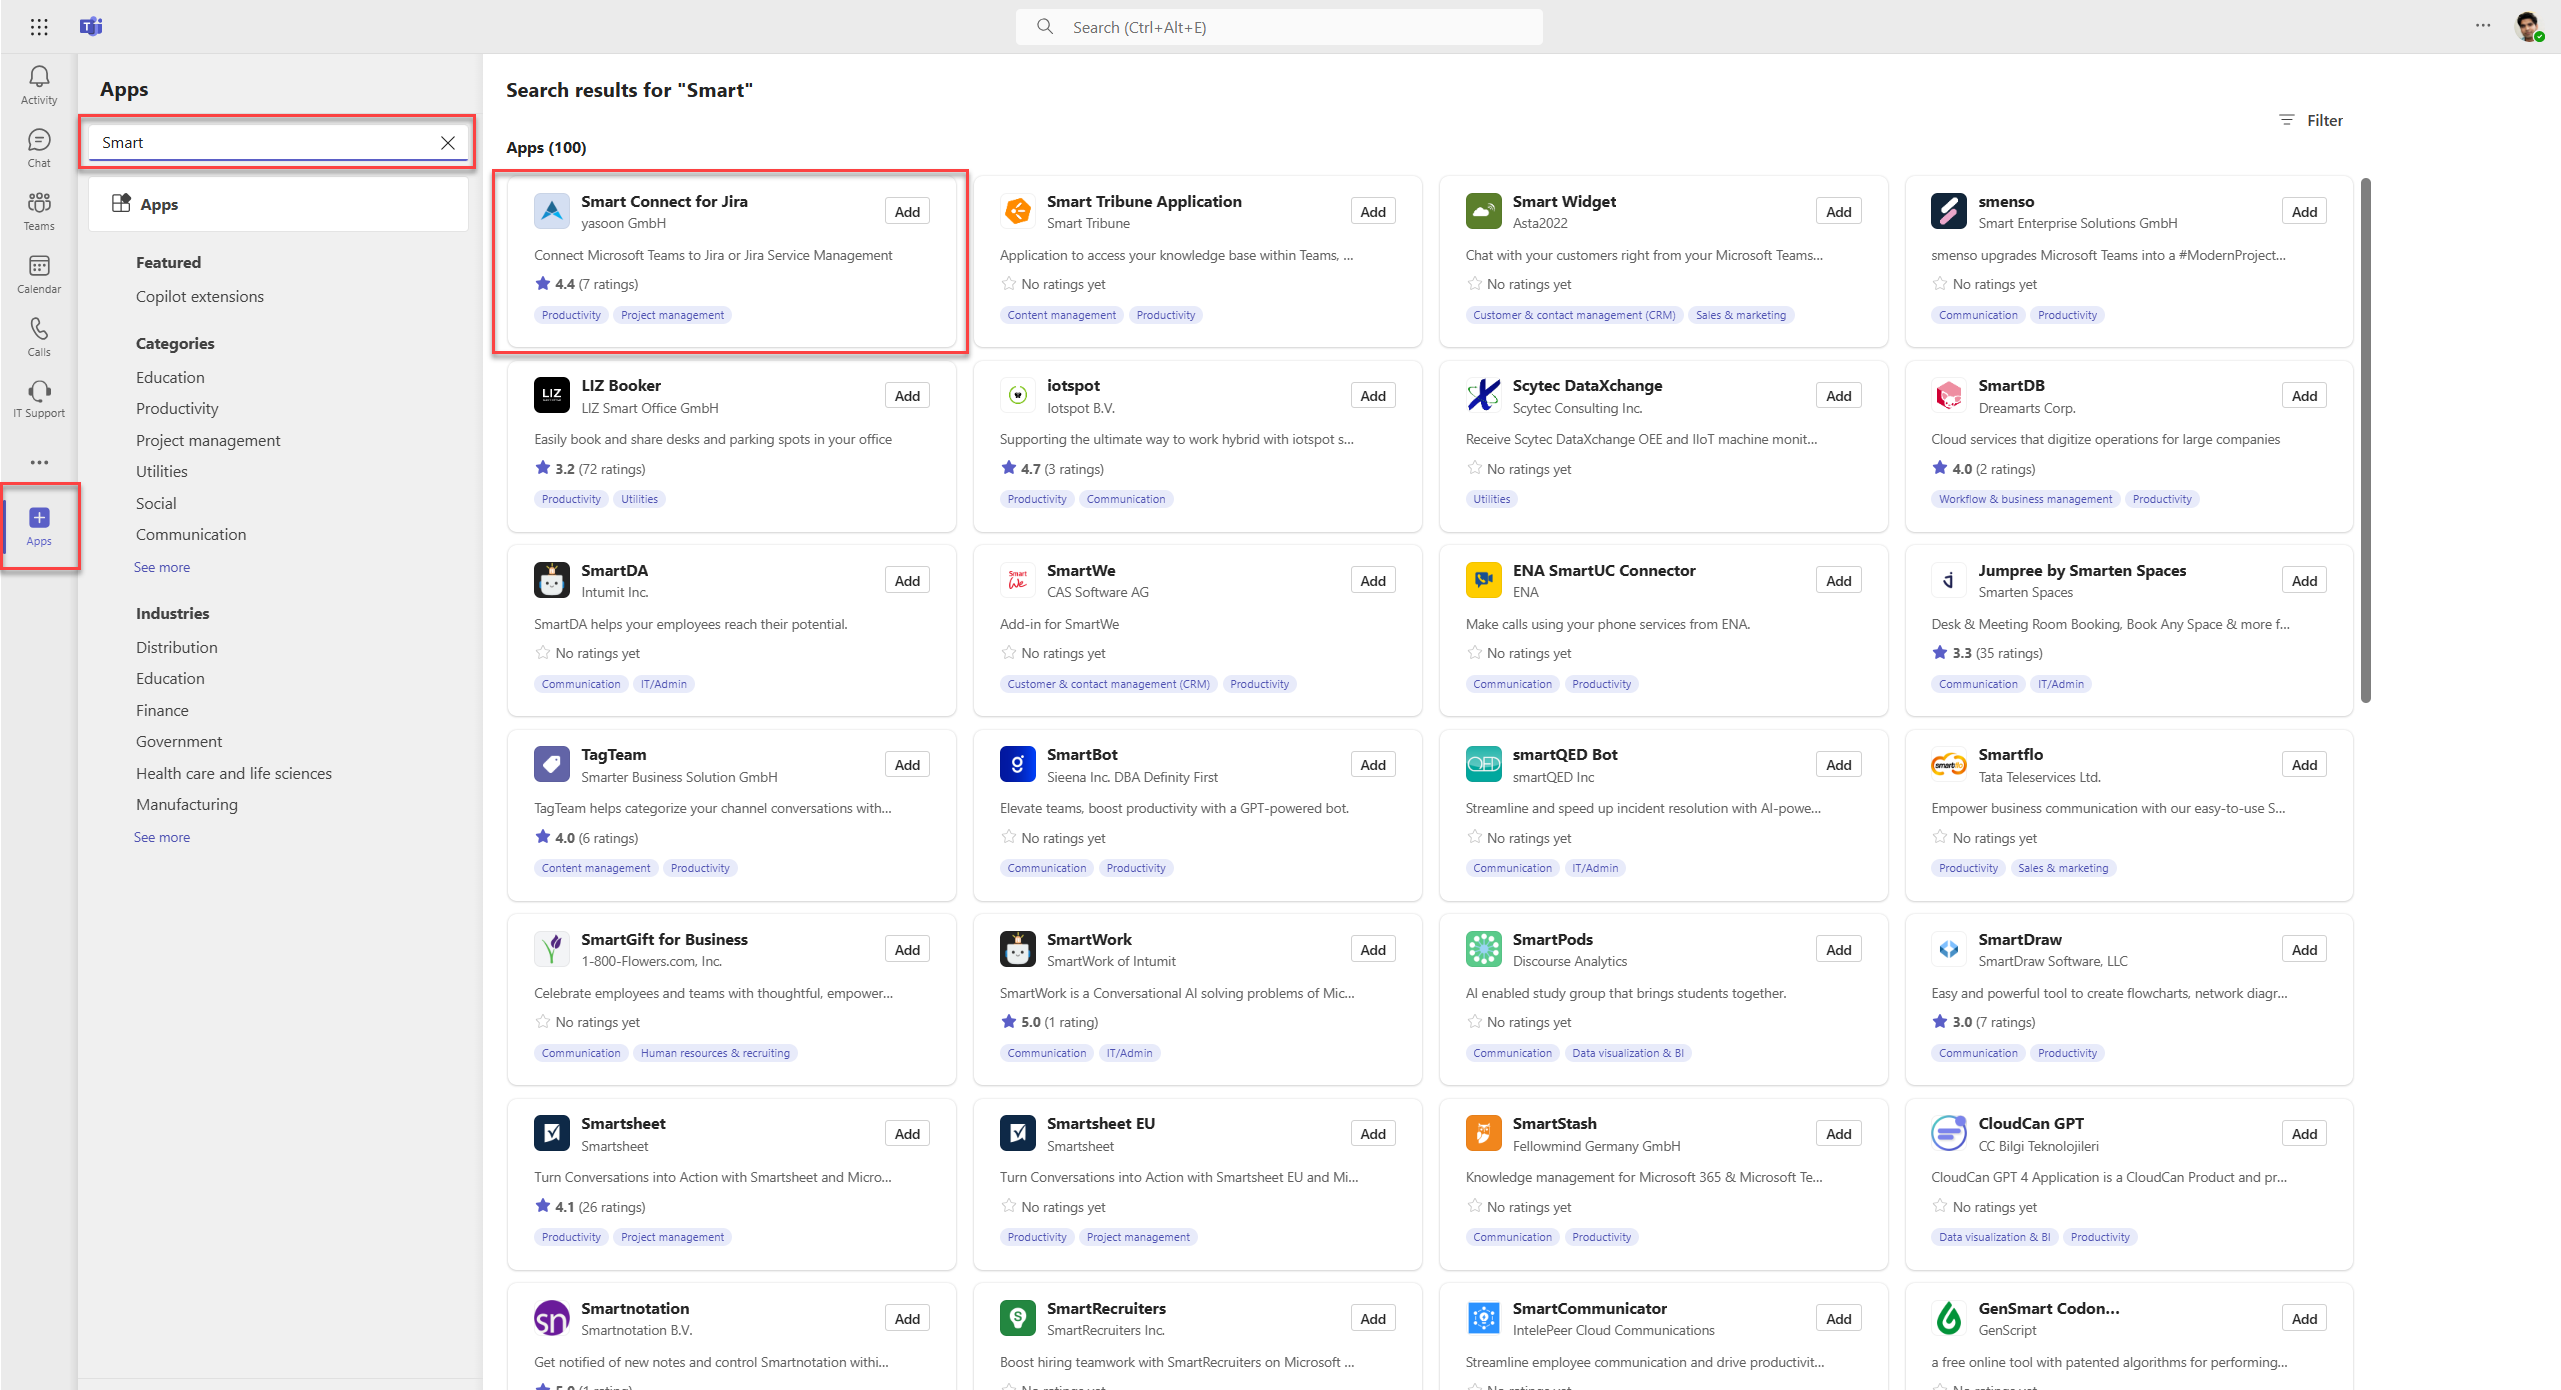Viewport: 2561px width, 1390px height.
Task: Click the results vertical scrollbar
Action: click(2366, 440)
